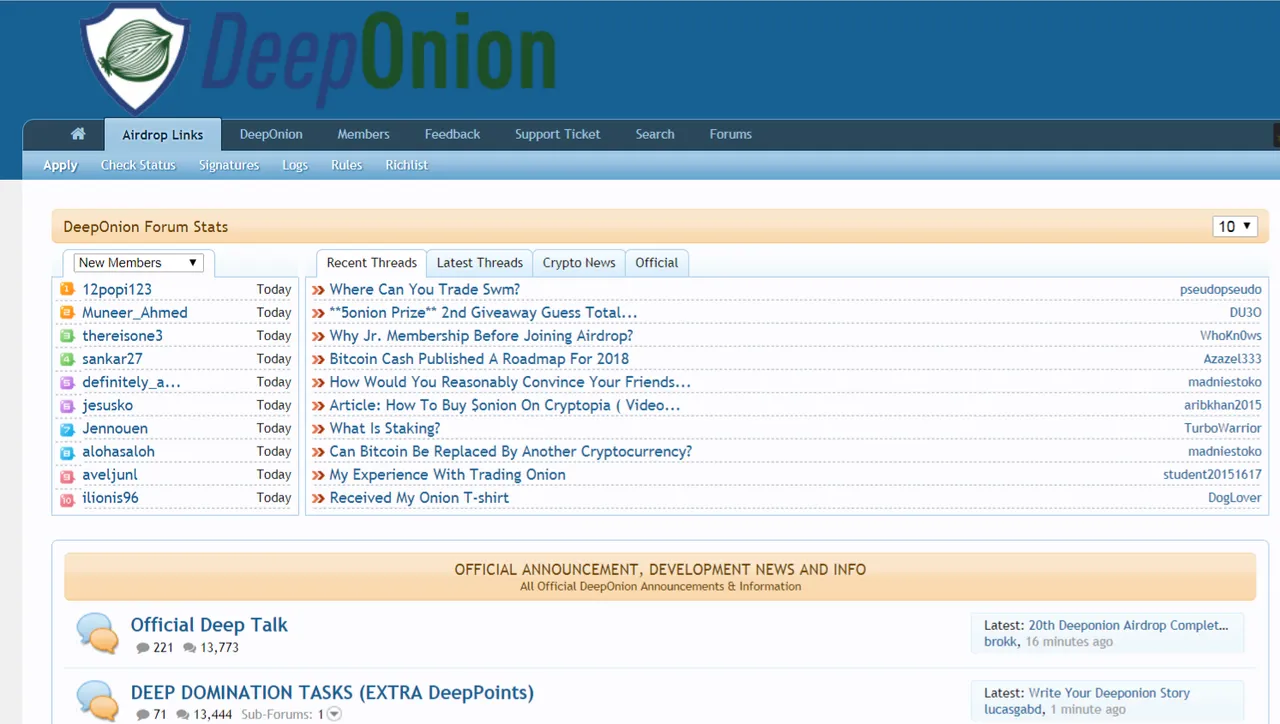Open the Forums nav tab
Viewport: 1280px width, 724px height.
point(730,134)
